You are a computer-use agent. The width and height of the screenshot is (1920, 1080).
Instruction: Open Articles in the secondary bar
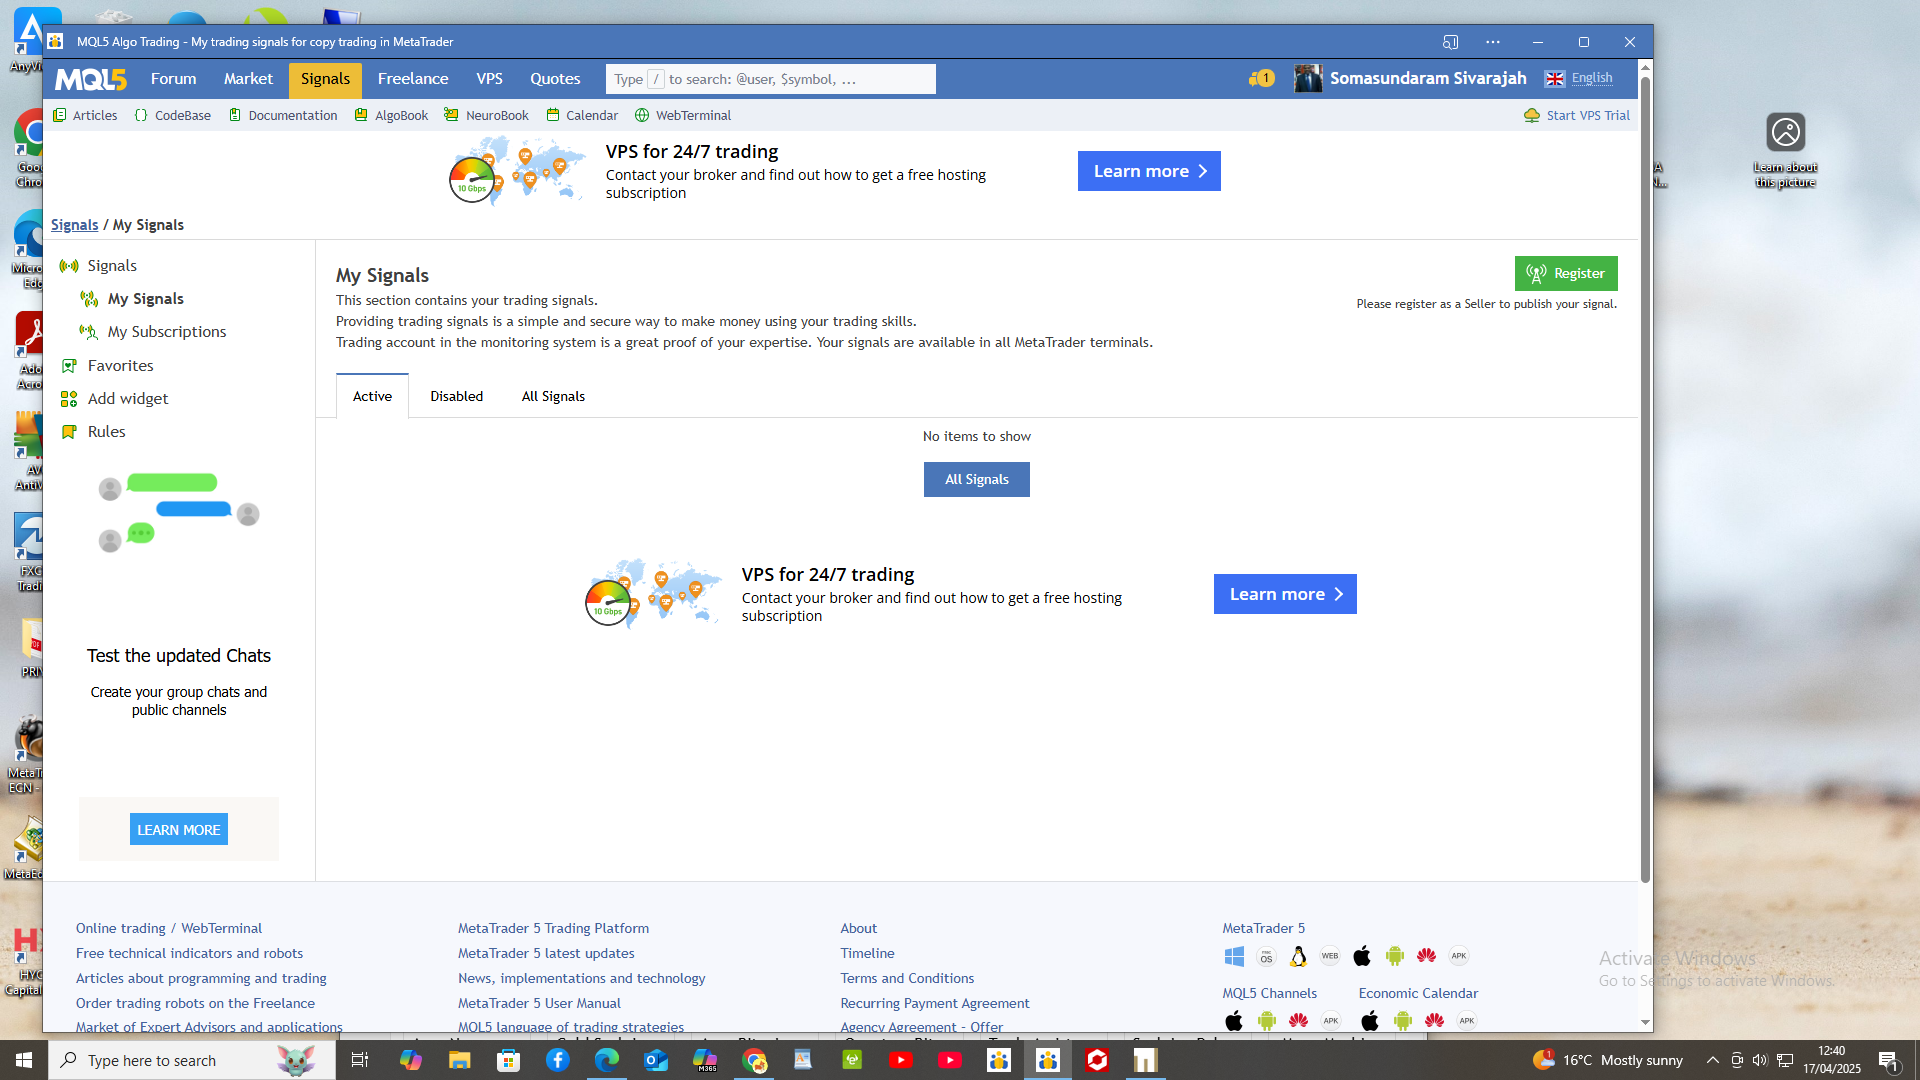tap(85, 115)
